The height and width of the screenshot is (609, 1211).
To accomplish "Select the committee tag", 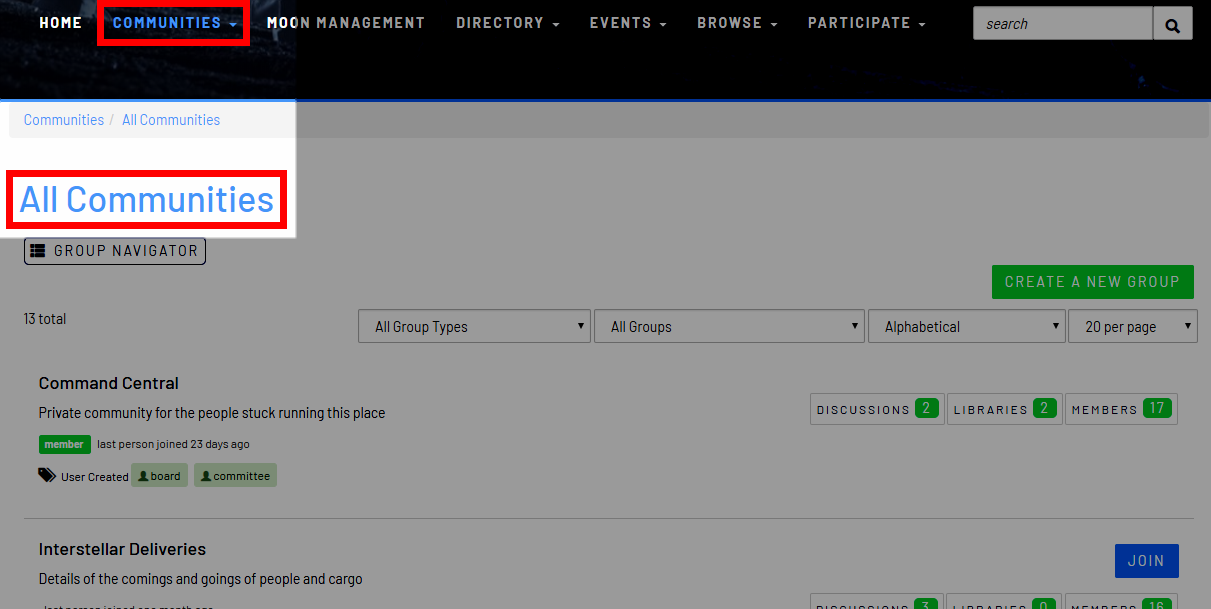I will click(235, 476).
